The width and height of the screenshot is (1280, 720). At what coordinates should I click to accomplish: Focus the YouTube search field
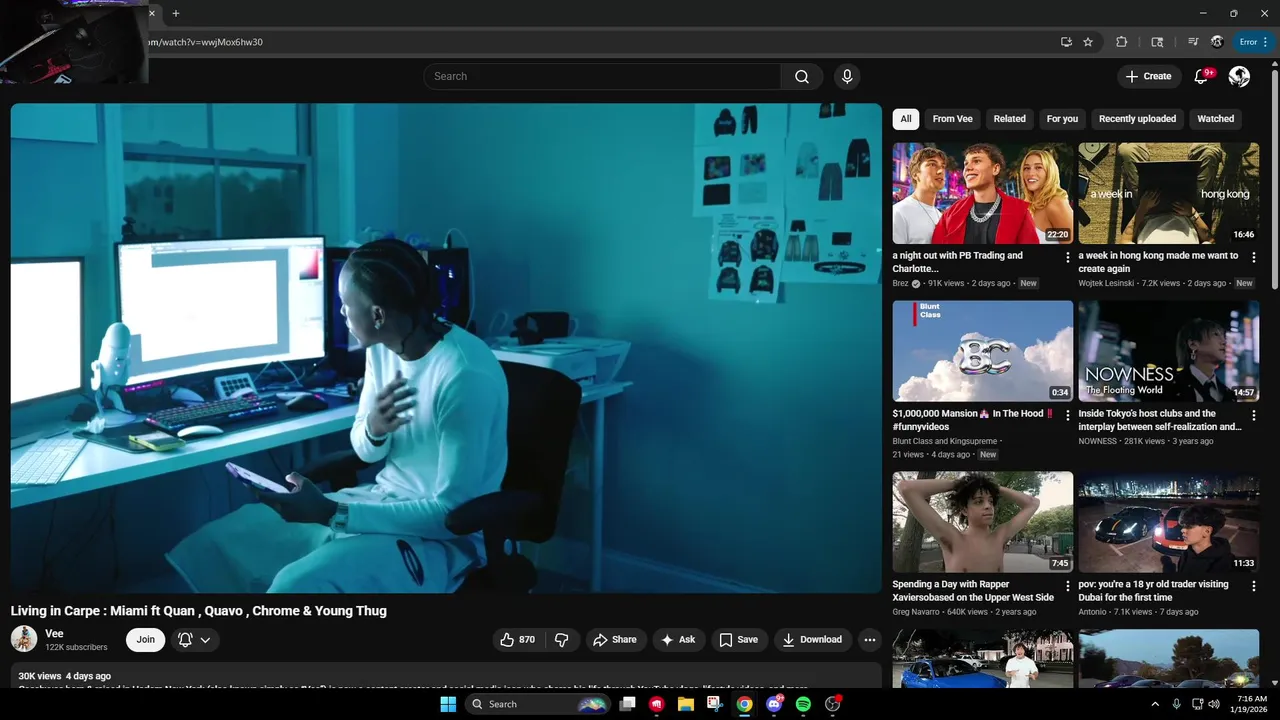pyautogui.click(x=602, y=76)
